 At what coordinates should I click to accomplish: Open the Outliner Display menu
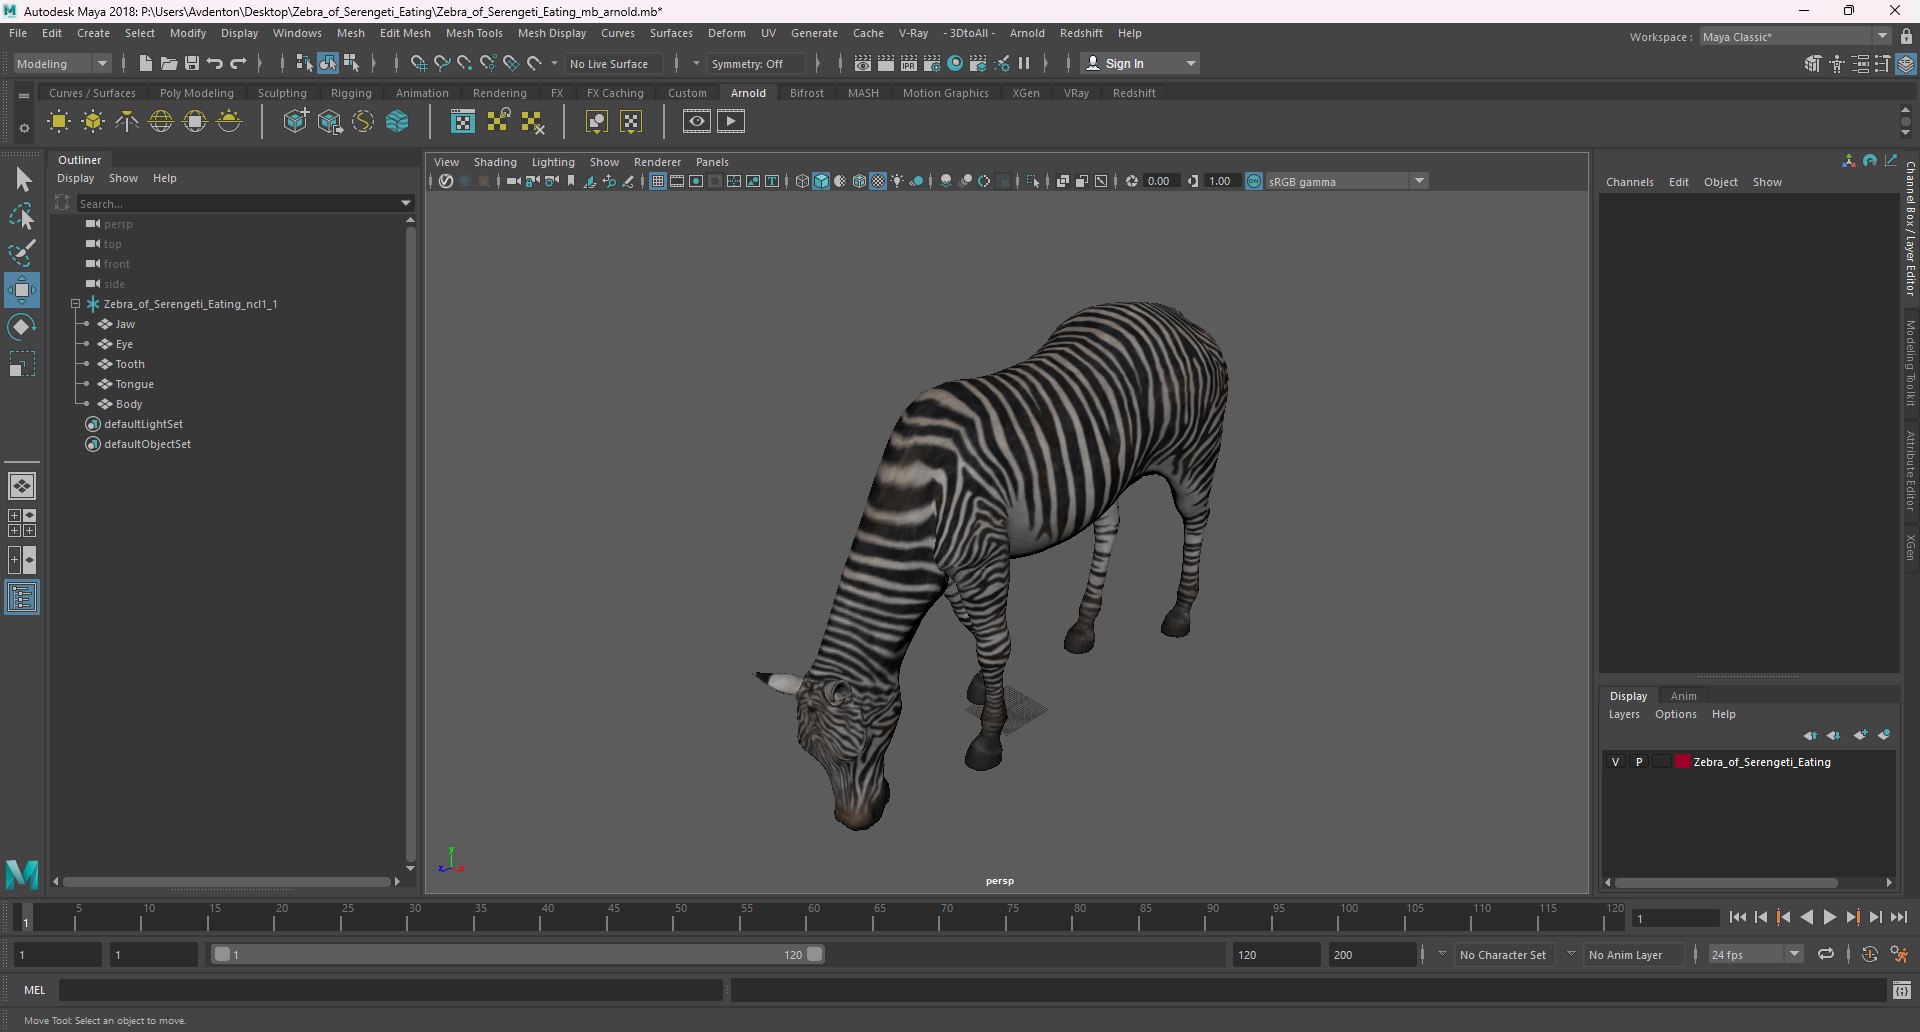75,178
